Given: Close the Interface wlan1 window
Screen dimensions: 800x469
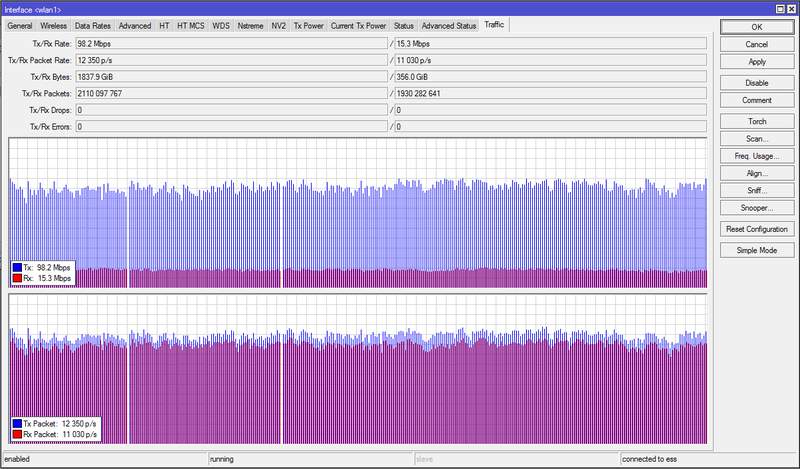Looking at the screenshot, I should [791, 9].
